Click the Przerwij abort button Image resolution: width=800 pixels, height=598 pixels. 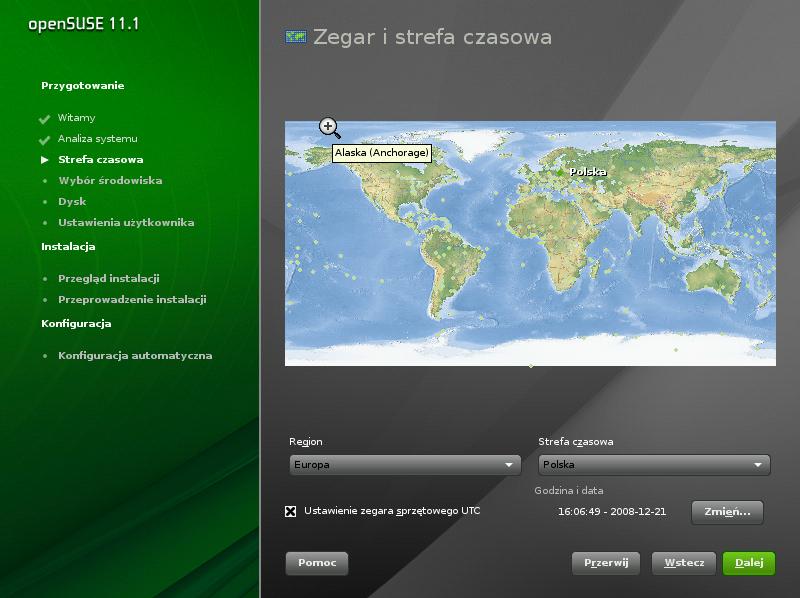[x=606, y=563]
